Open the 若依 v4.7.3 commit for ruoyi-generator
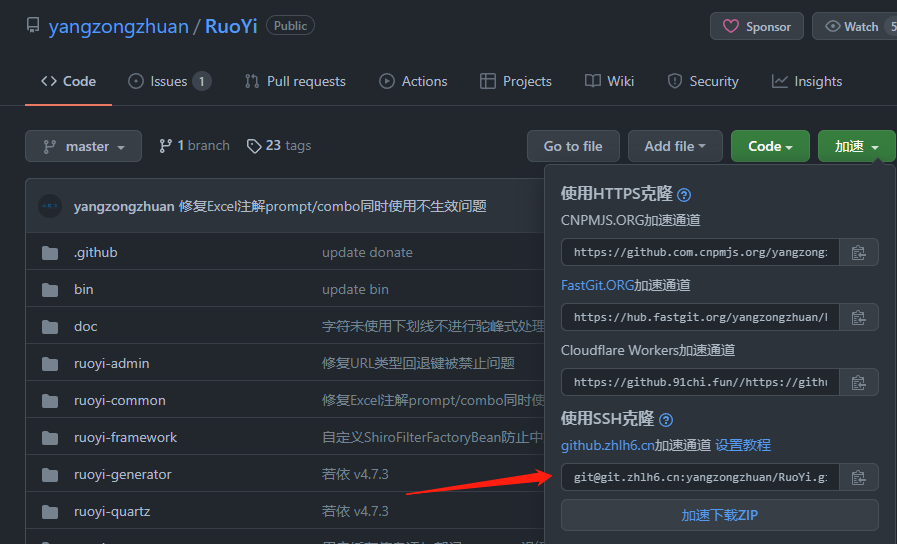Image resolution: width=897 pixels, height=544 pixels. [355, 474]
